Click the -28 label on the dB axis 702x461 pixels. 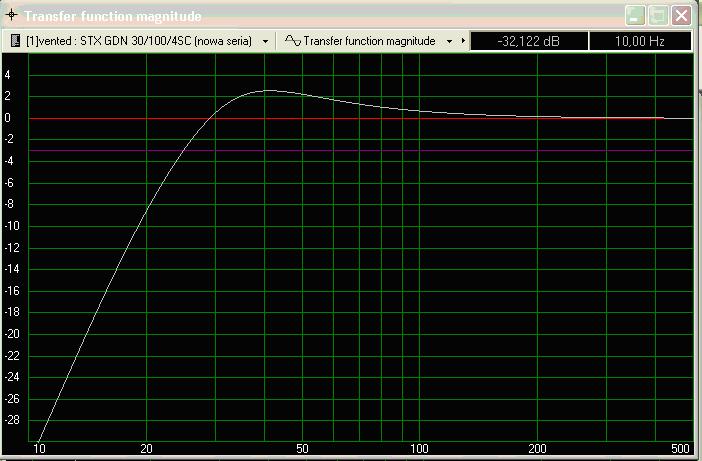[x=12, y=420]
